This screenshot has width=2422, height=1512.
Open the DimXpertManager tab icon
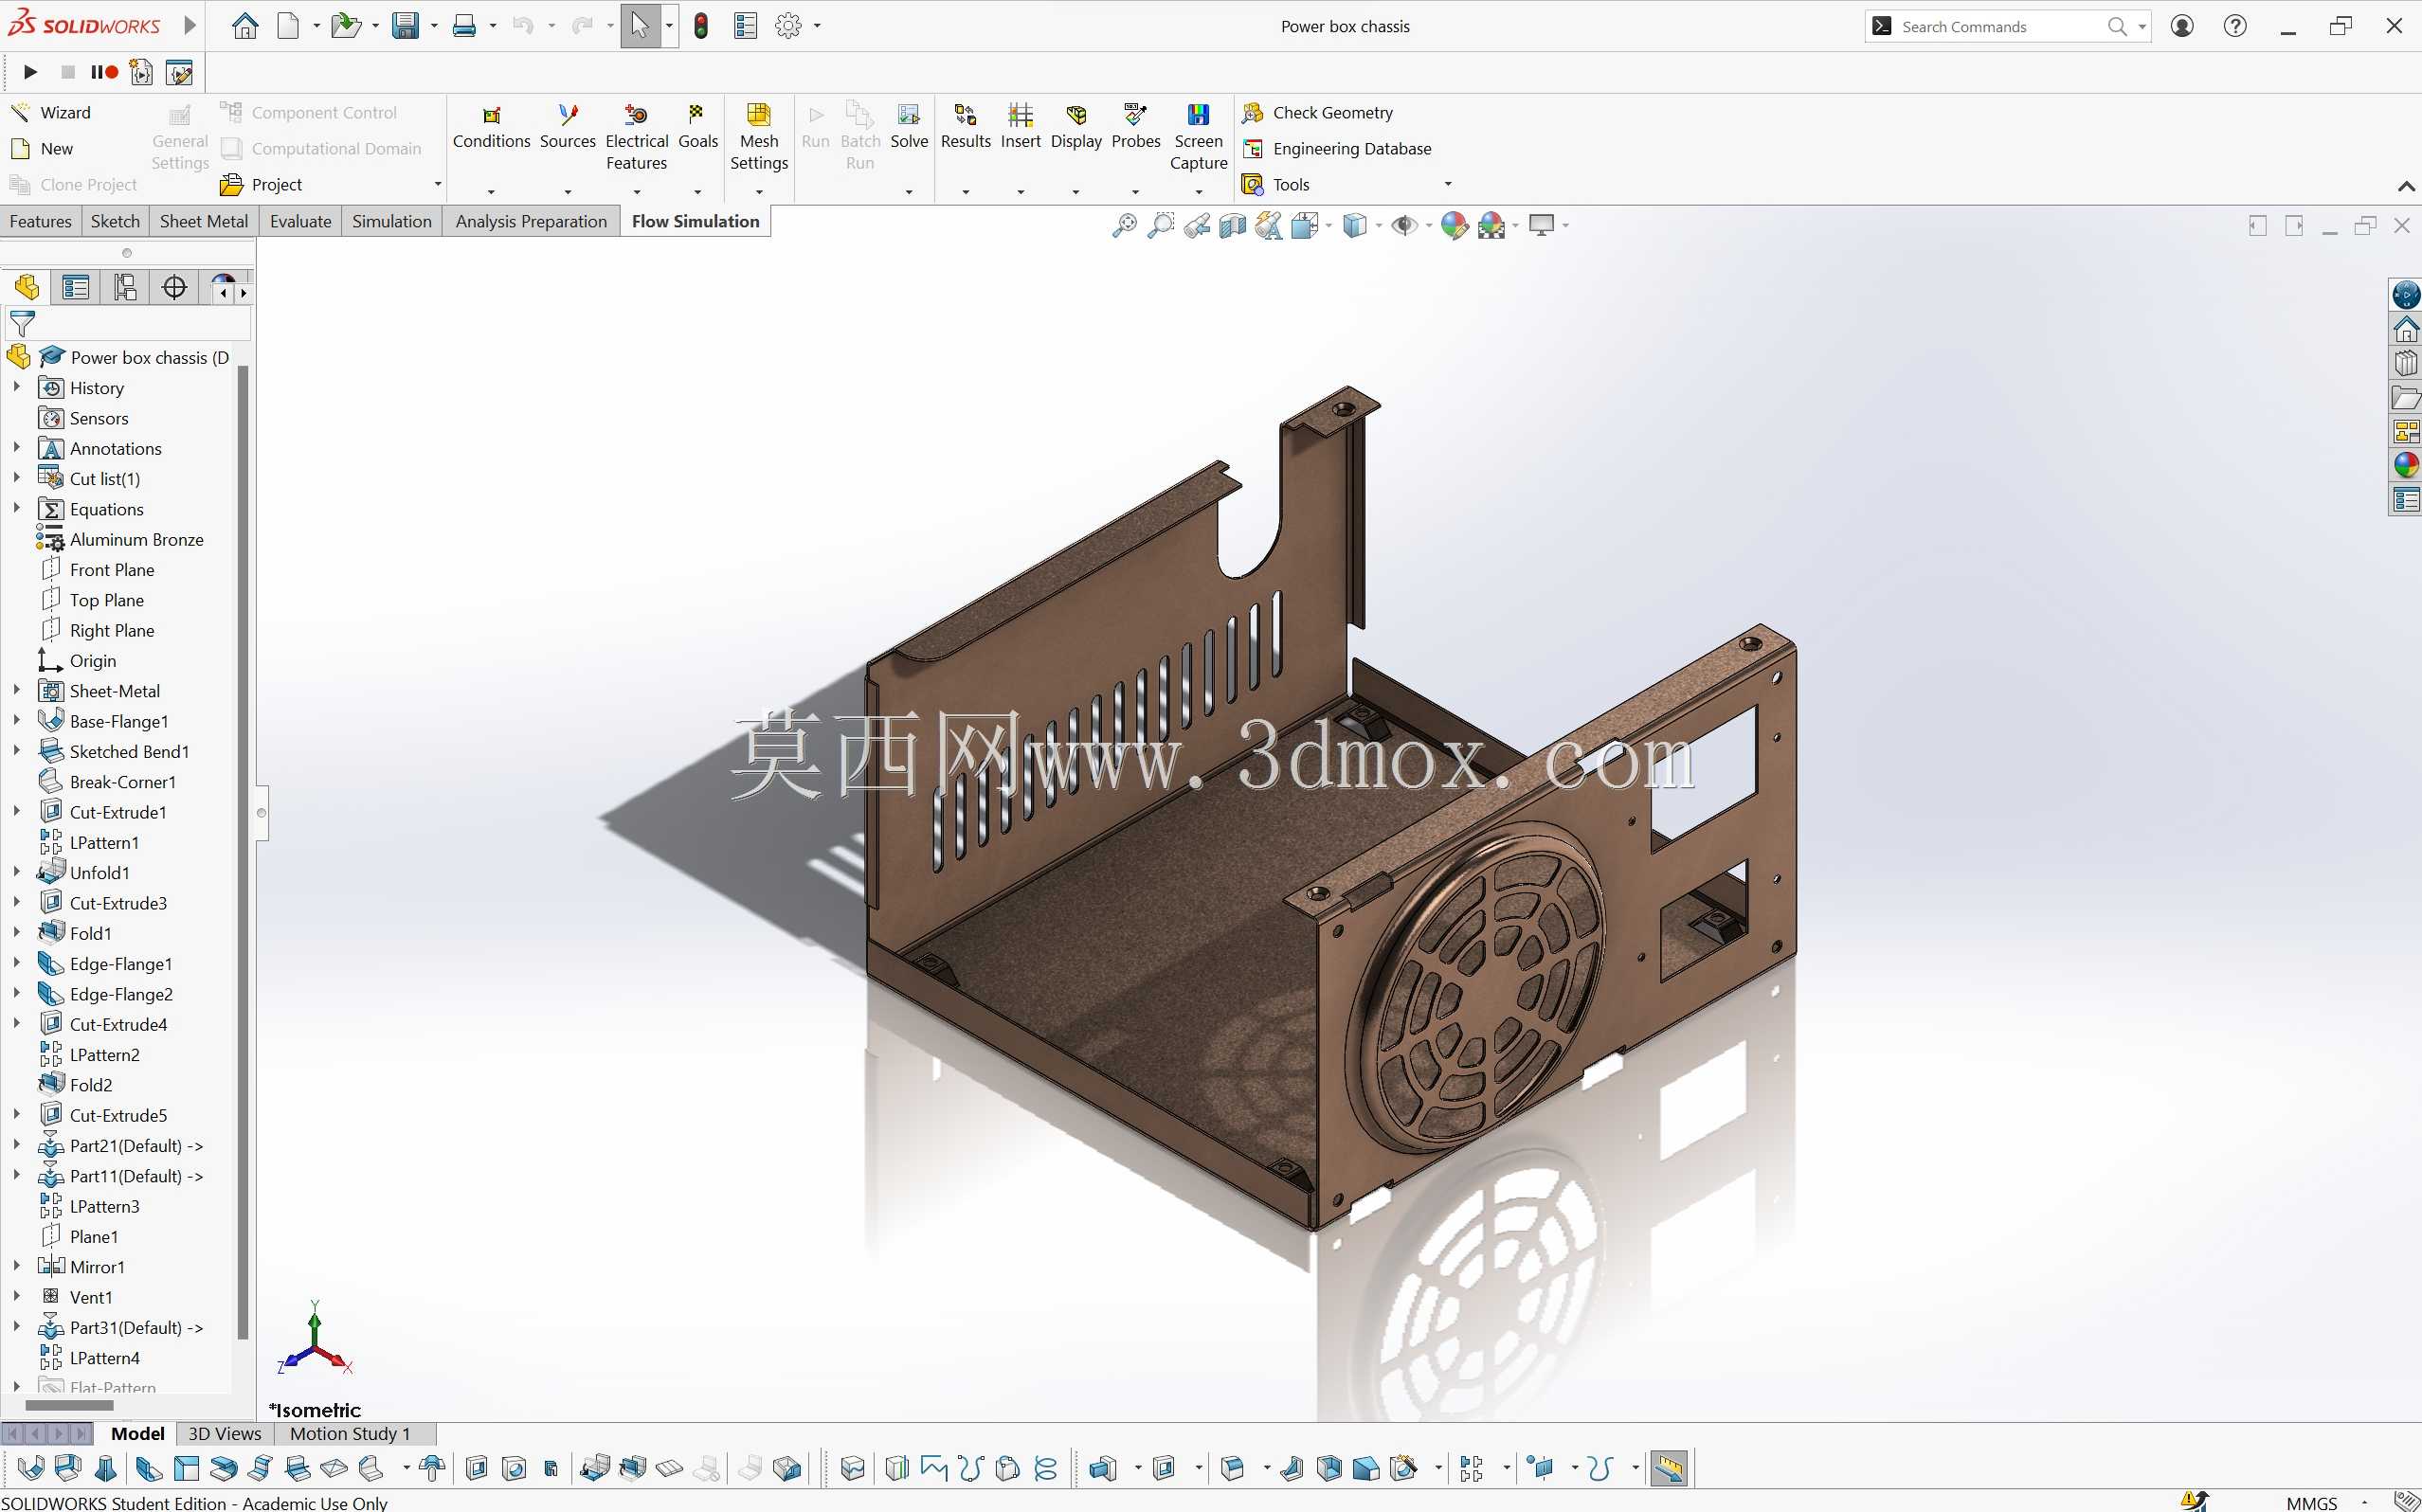coord(174,288)
